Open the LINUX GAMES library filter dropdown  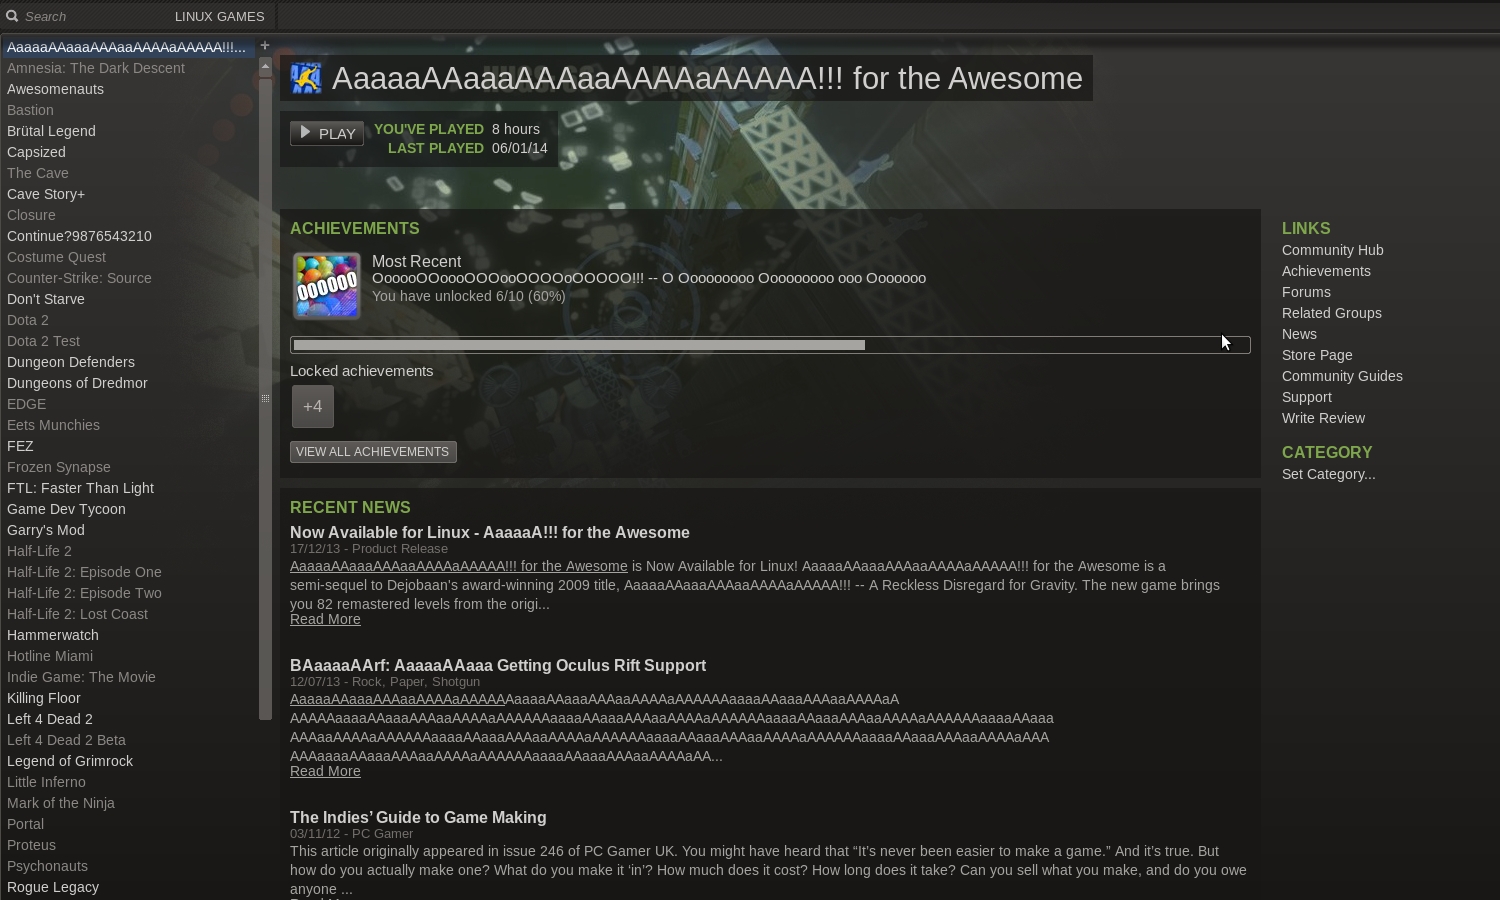(x=220, y=16)
